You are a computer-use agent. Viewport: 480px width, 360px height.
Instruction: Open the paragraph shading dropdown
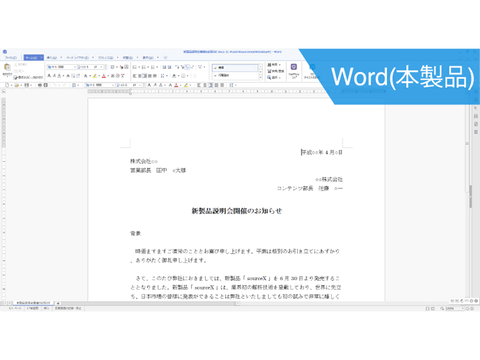point(178,76)
